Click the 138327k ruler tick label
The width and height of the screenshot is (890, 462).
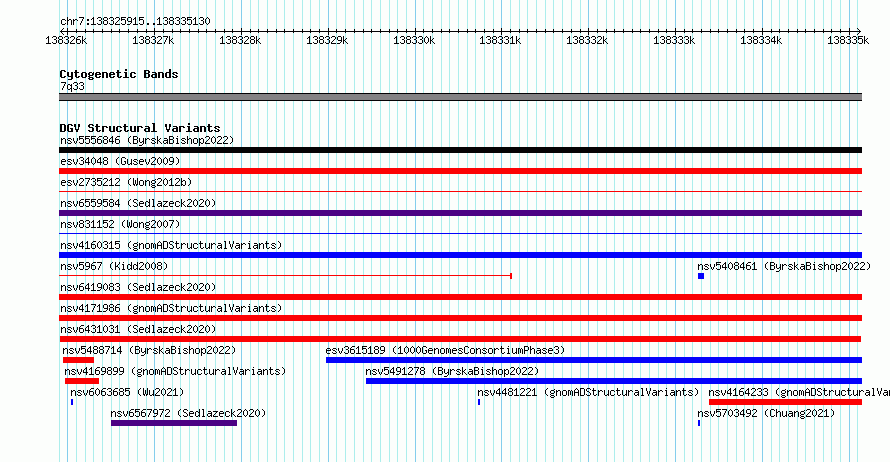tap(153, 40)
